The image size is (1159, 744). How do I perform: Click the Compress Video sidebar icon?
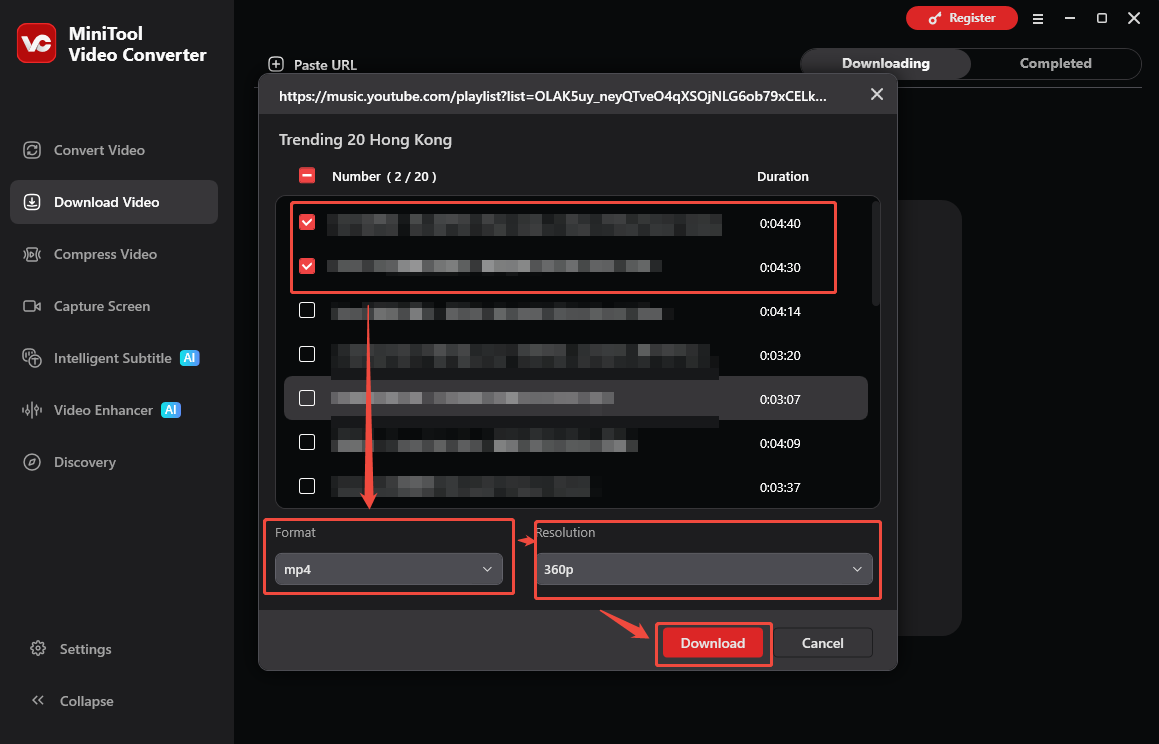(x=32, y=254)
